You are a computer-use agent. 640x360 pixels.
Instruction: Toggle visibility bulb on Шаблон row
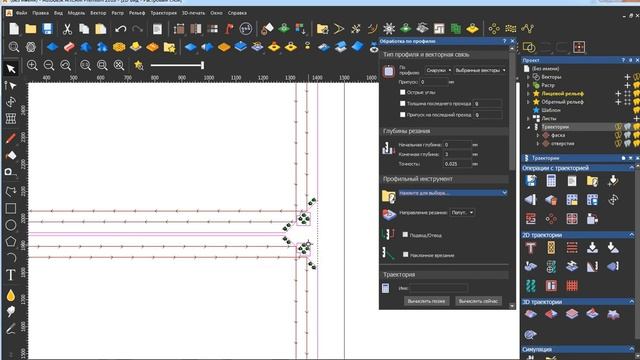coord(636,110)
